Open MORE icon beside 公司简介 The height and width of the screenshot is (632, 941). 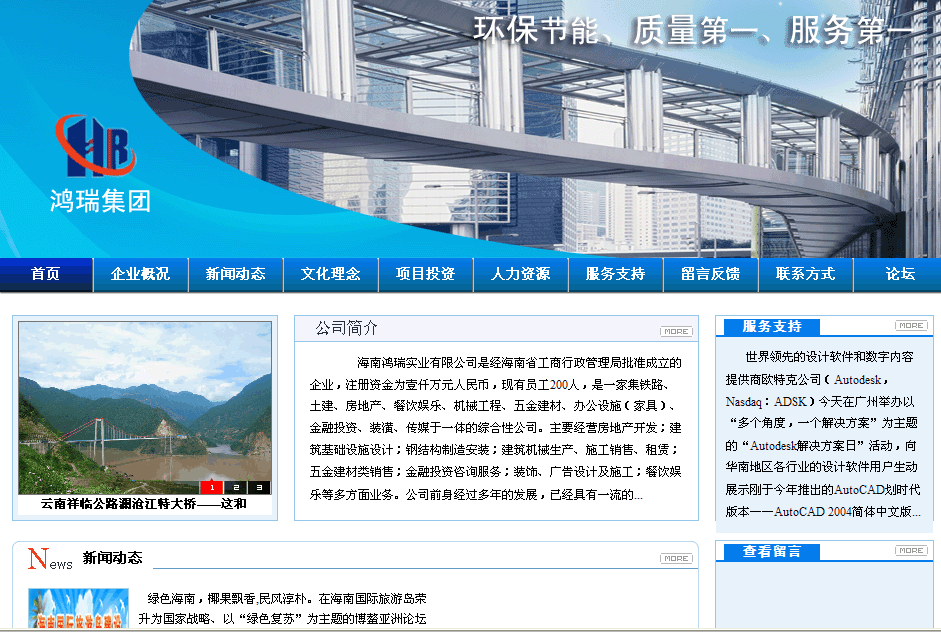click(x=676, y=331)
